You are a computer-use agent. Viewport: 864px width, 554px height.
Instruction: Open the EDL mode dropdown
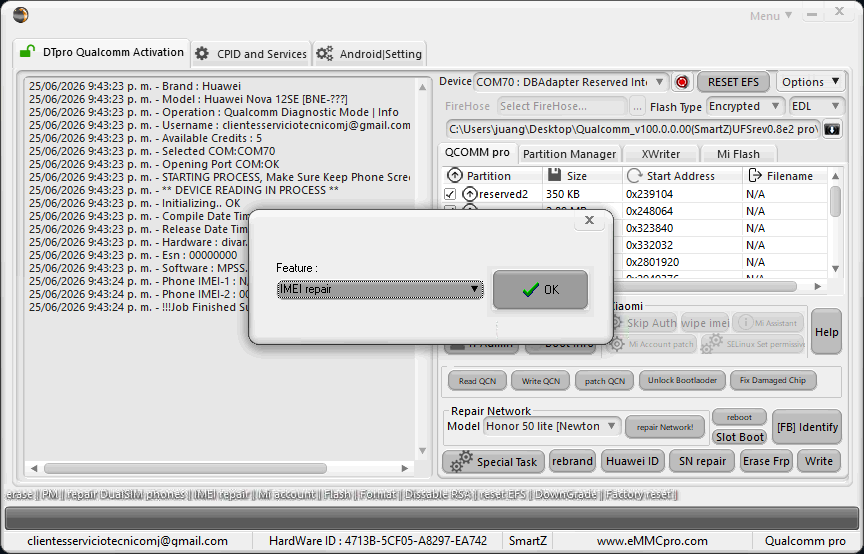point(816,106)
